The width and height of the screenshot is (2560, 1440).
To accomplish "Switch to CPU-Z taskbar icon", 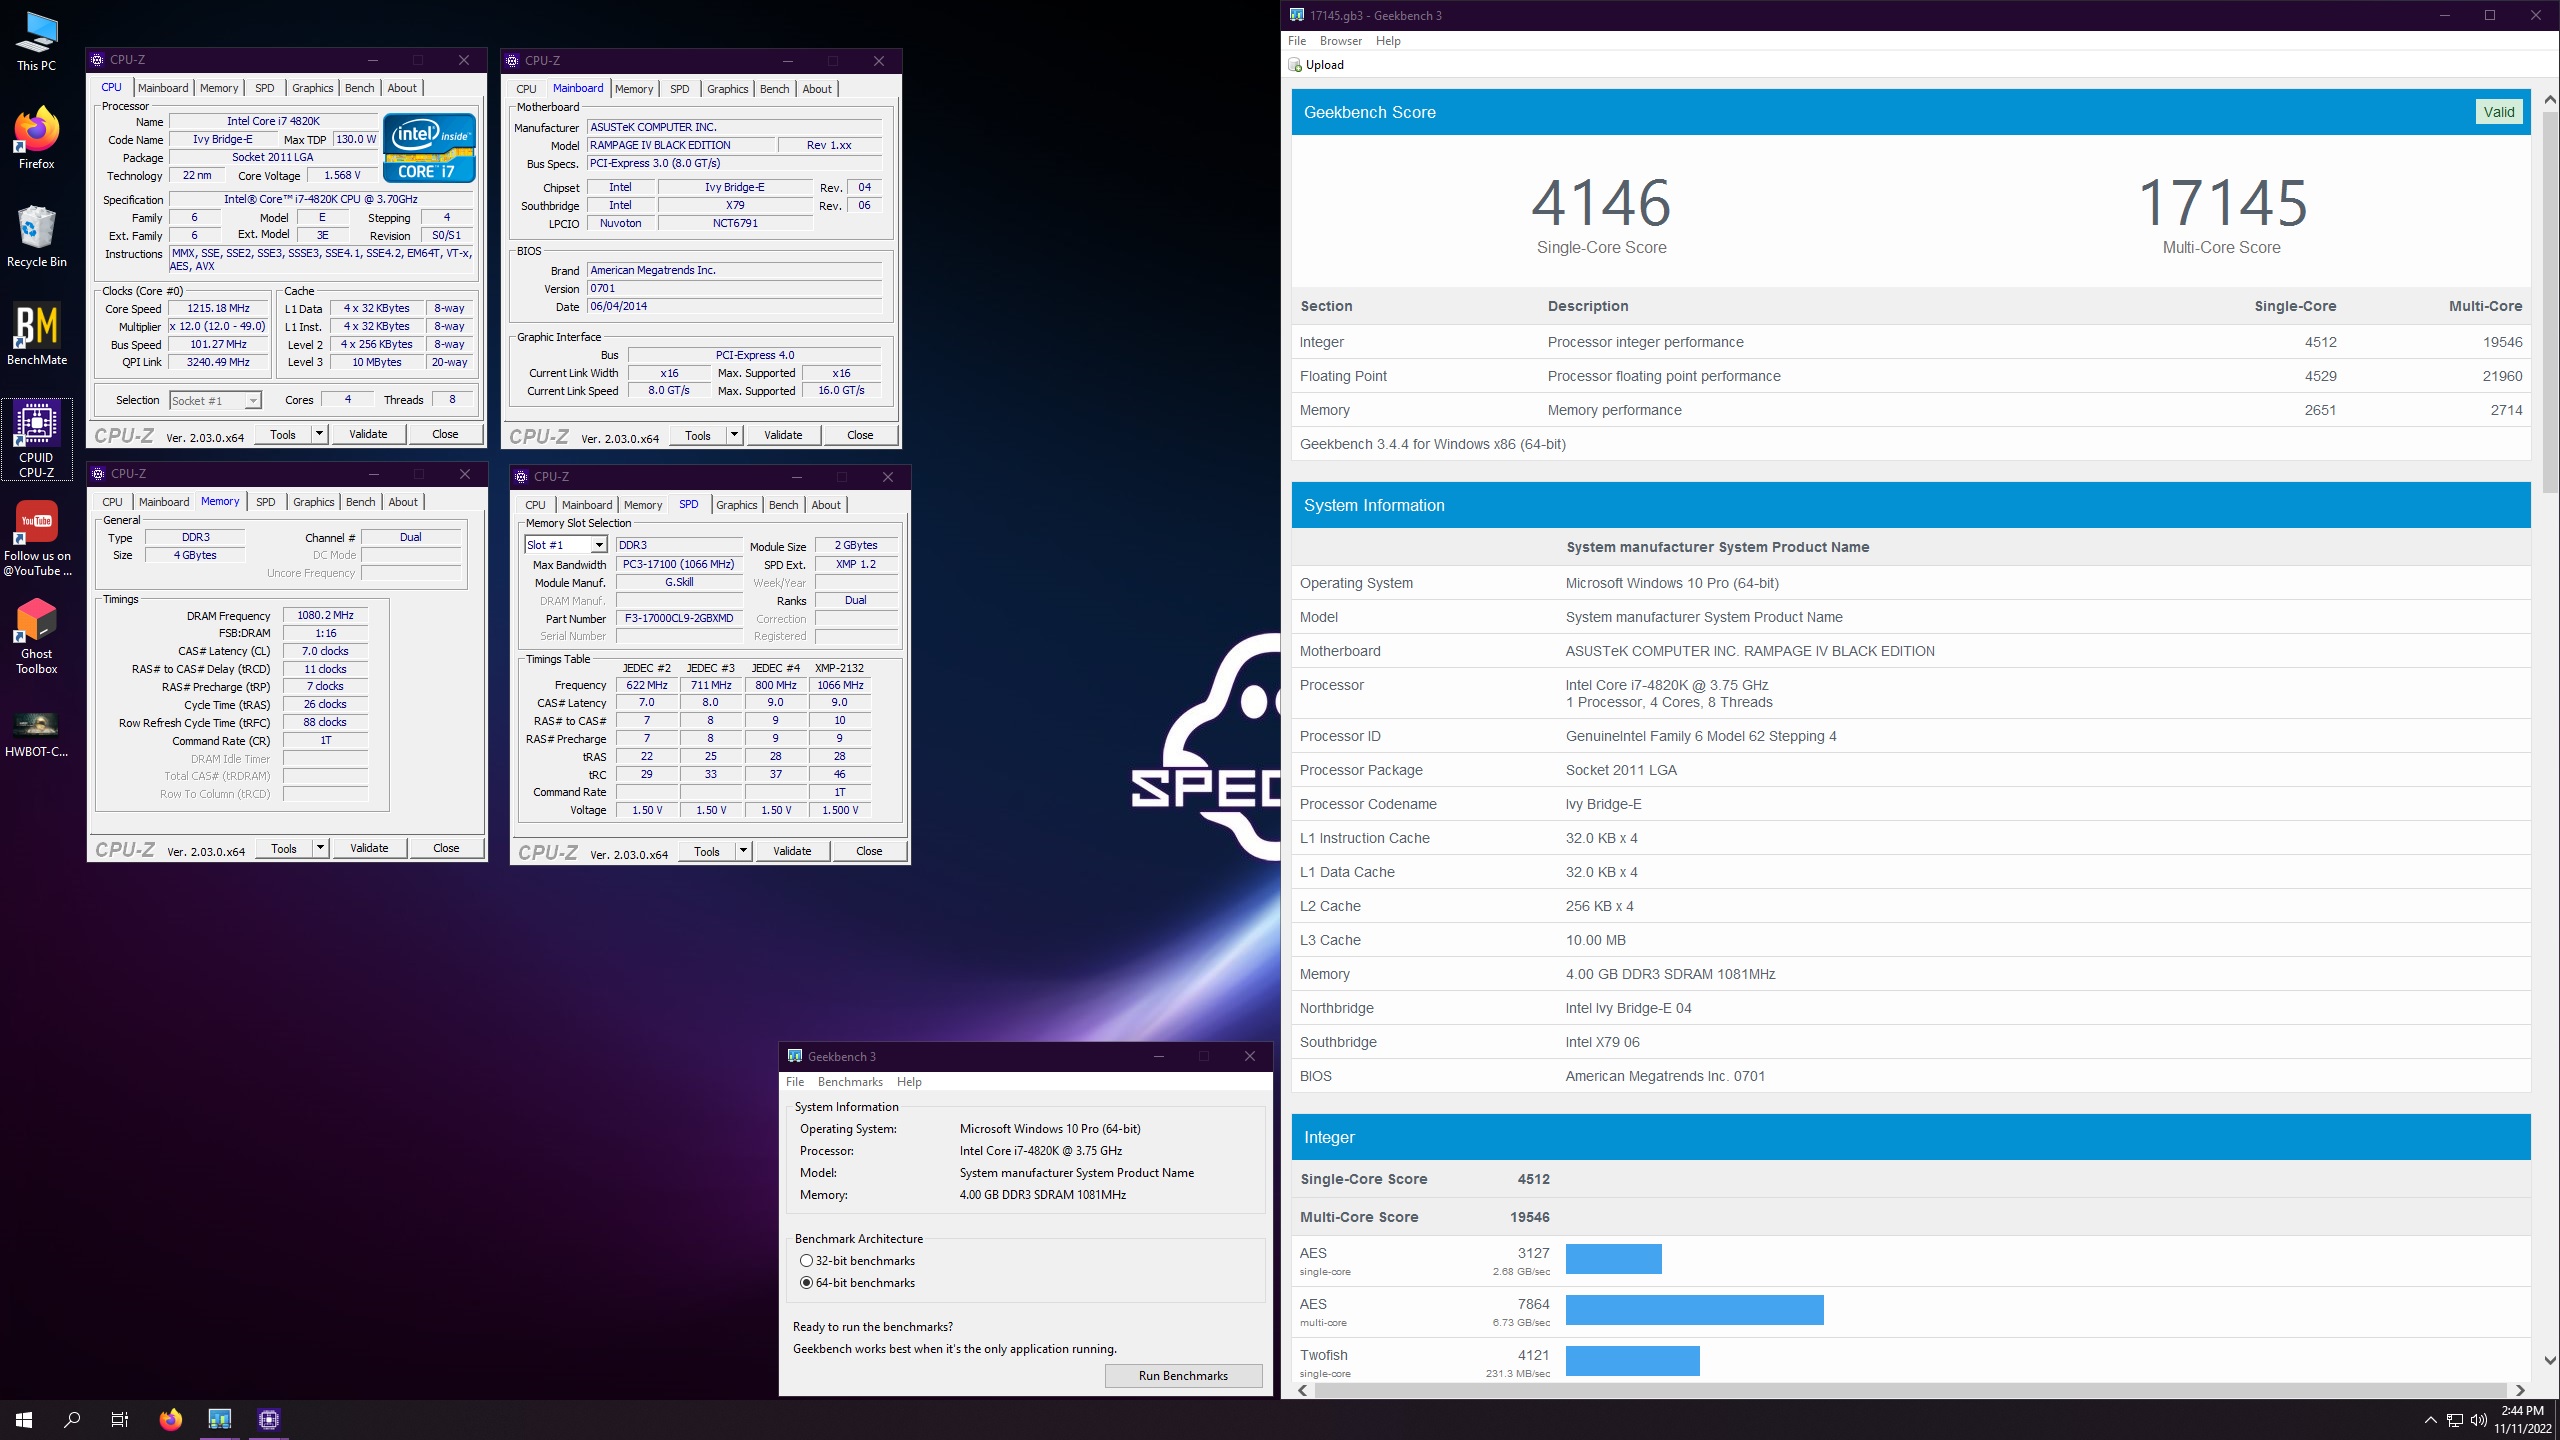I will coord(268,1419).
